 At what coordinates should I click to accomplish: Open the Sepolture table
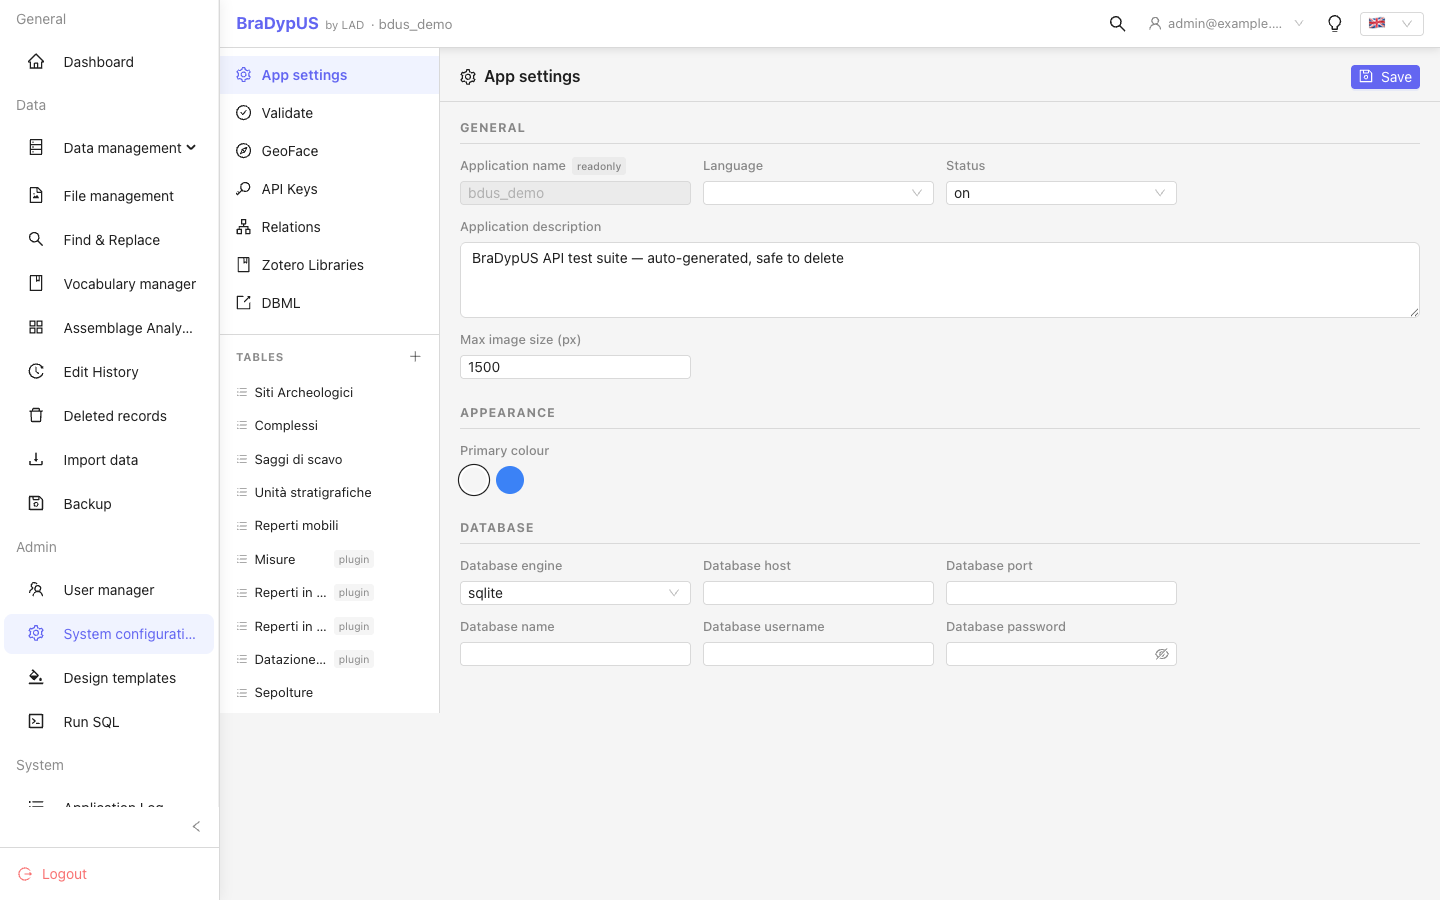point(329,692)
